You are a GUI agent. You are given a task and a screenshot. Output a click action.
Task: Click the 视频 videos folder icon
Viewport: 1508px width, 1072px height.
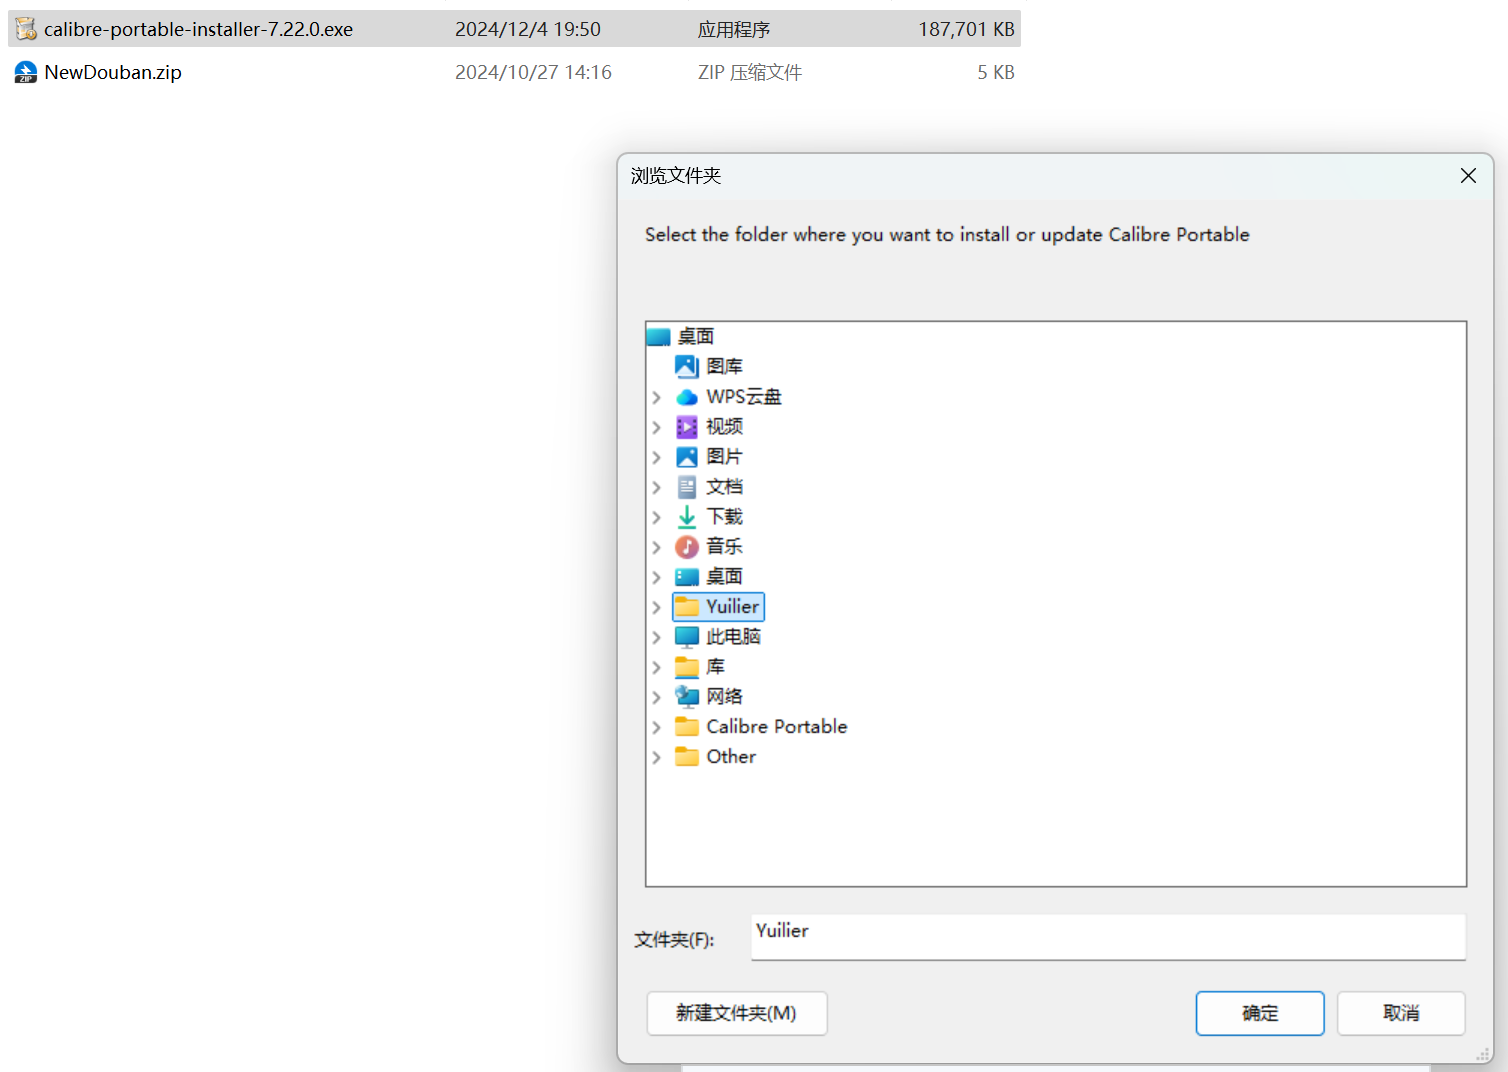point(686,427)
